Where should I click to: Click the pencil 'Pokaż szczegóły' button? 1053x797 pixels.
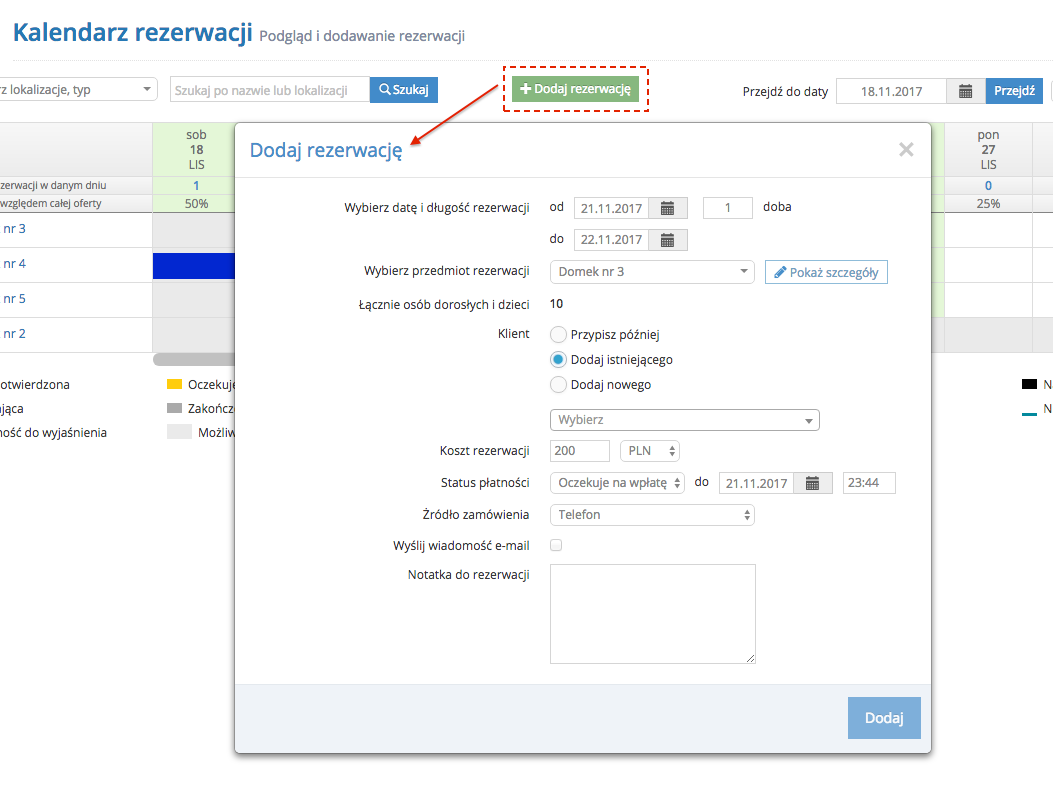pyautogui.click(x=826, y=272)
